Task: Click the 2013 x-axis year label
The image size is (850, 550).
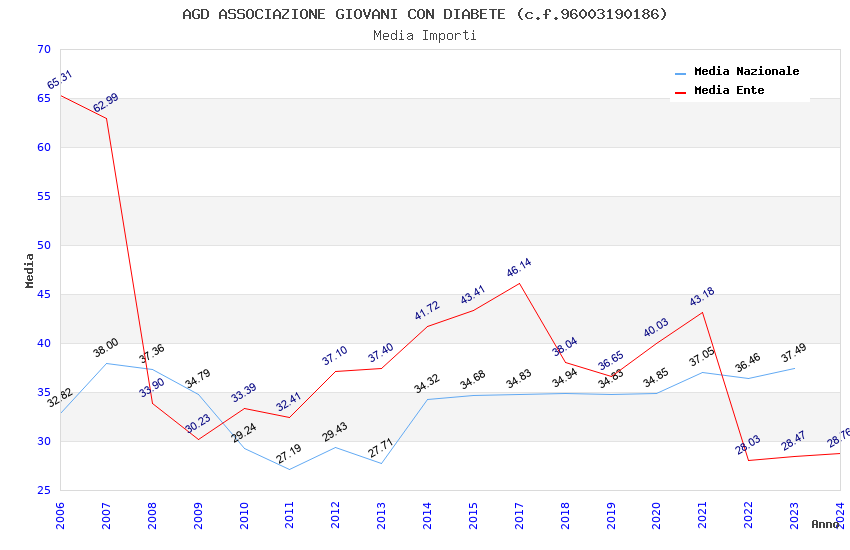Action: coord(381,515)
